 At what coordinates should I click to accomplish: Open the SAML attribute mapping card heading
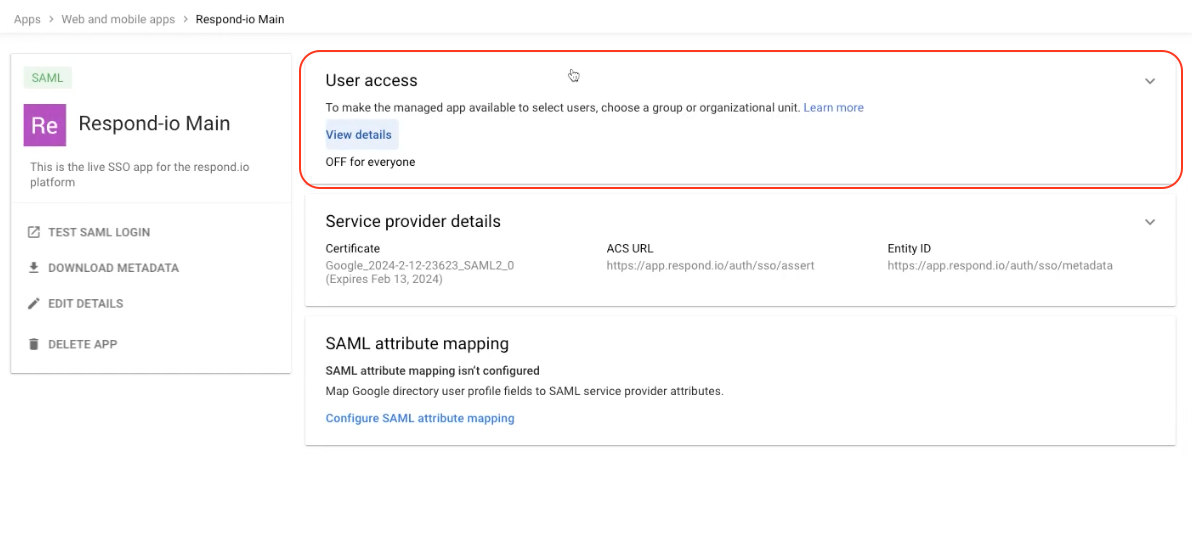point(417,344)
